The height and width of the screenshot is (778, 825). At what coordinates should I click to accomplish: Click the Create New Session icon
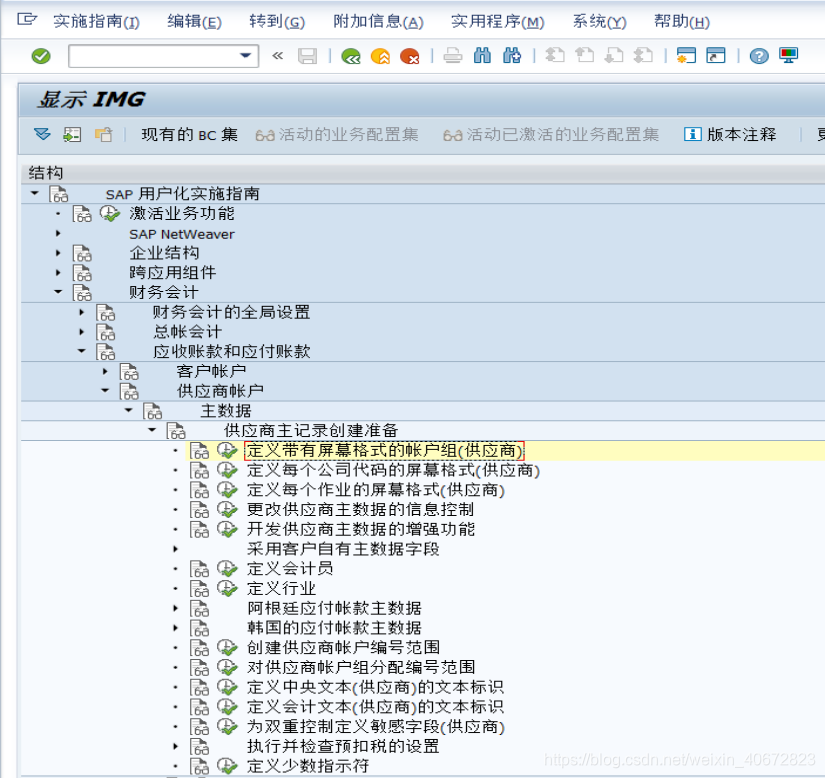coord(686,55)
